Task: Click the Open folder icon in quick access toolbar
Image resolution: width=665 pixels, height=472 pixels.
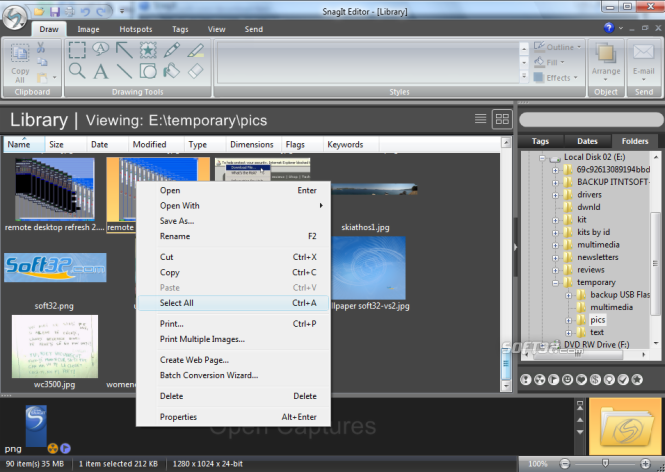Action: [x=39, y=11]
